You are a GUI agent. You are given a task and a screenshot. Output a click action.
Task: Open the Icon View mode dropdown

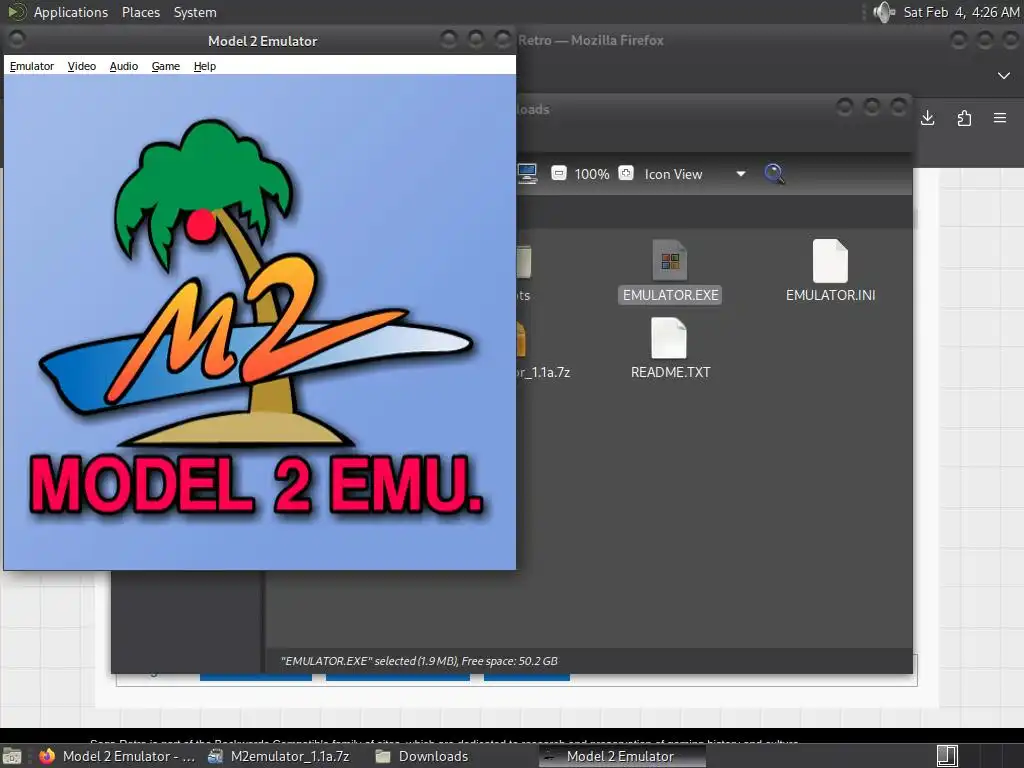coord(695,174)
